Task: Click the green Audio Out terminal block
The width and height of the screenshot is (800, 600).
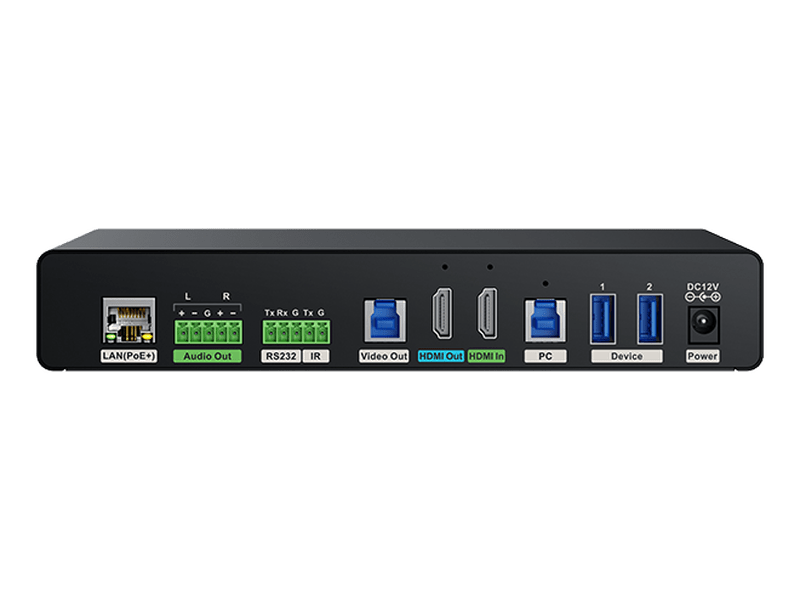Action: tap(208, 332)
